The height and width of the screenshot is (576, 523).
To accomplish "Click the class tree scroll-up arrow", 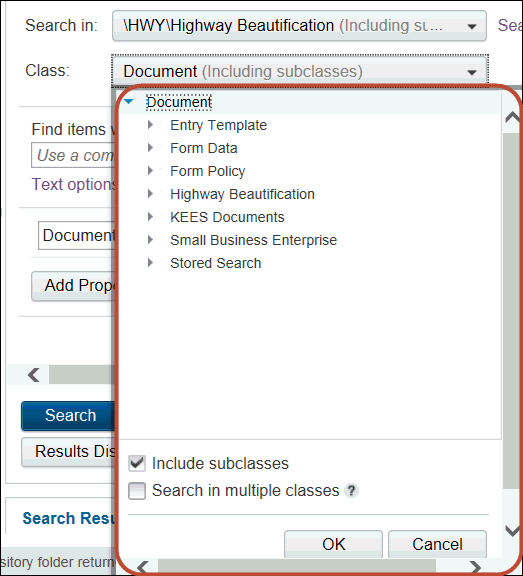I will click(512, 118).
